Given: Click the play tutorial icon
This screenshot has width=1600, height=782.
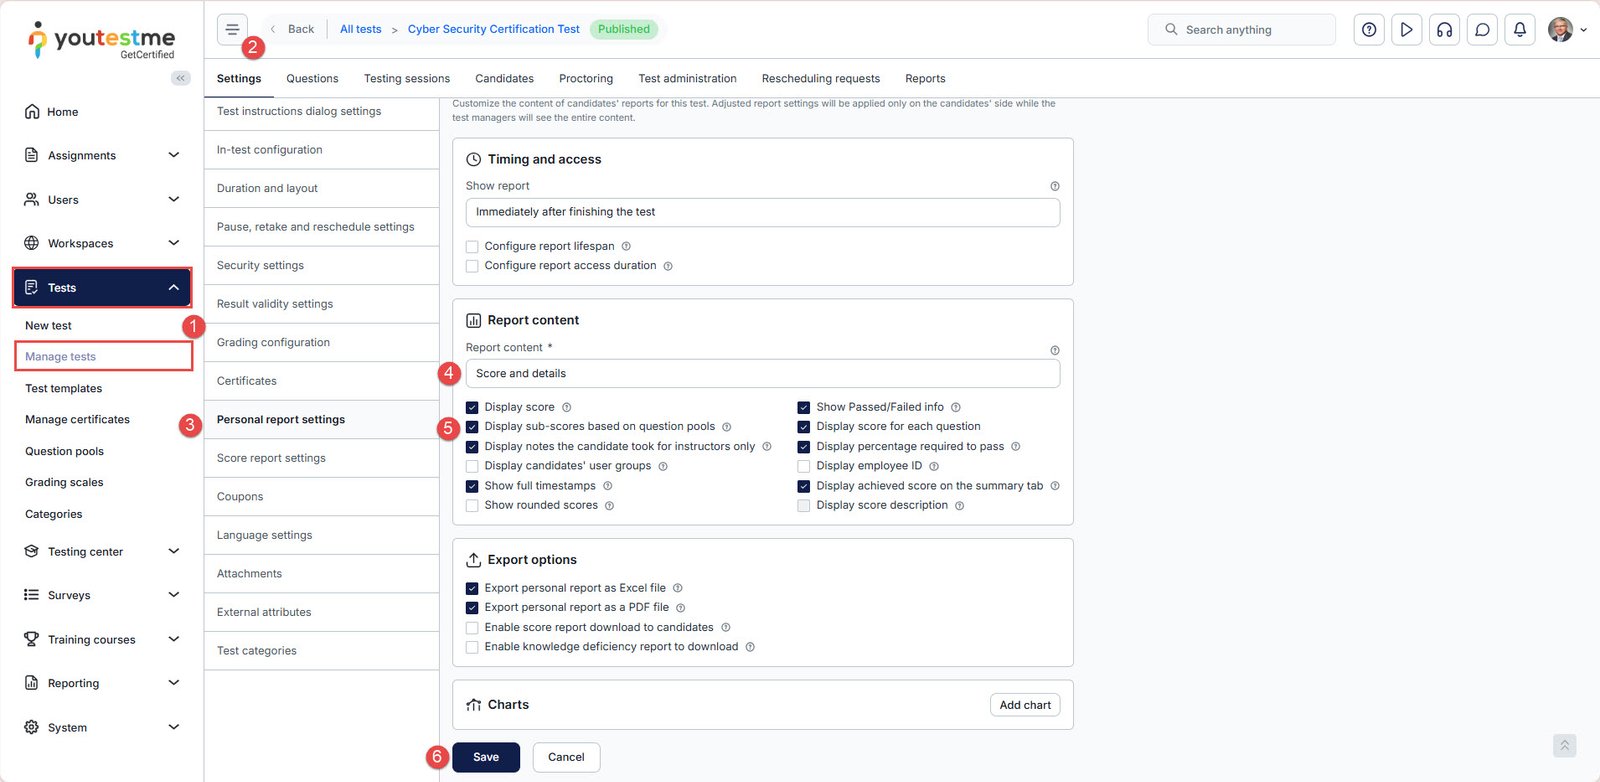Looking at the screenshot, I should pos(1406,30).
